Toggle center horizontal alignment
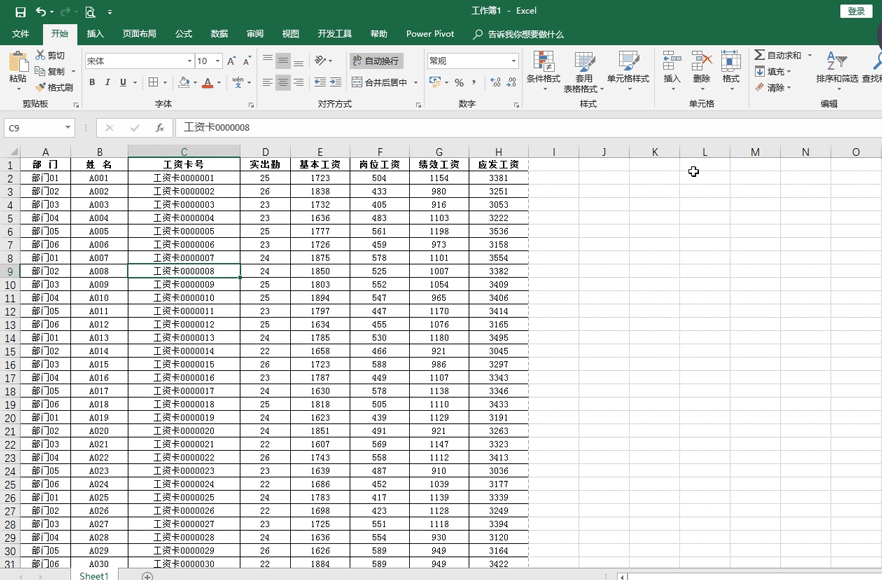882x580 pixels. coord(283,82)
